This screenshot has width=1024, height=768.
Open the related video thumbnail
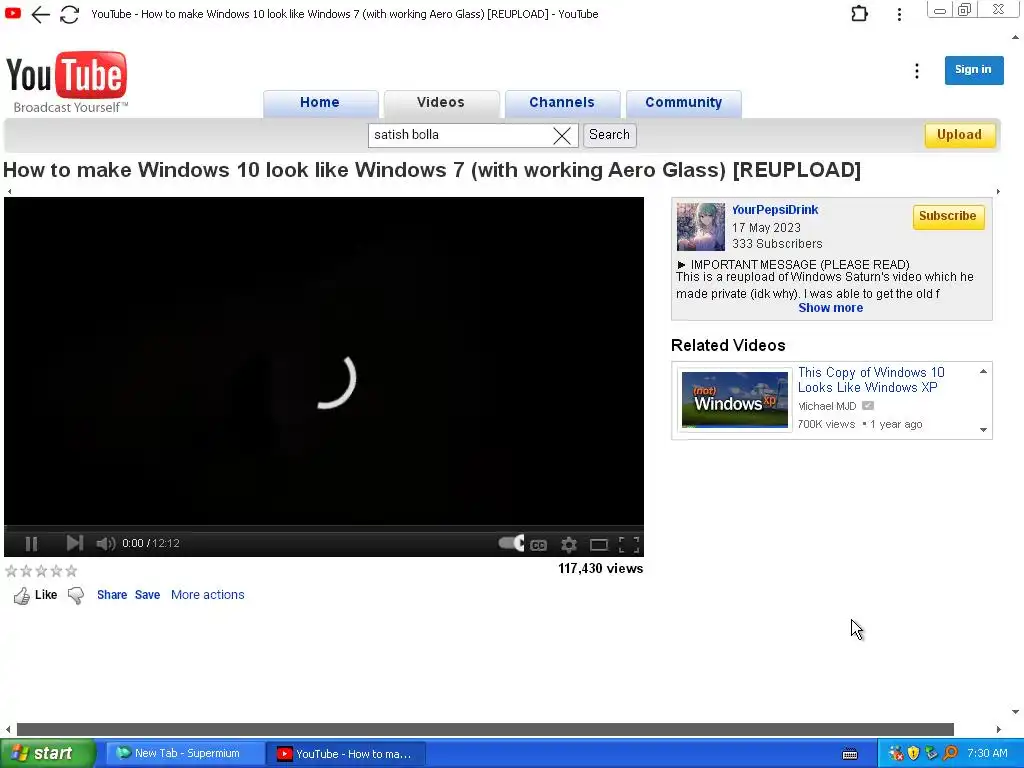[x=735, y=400]
